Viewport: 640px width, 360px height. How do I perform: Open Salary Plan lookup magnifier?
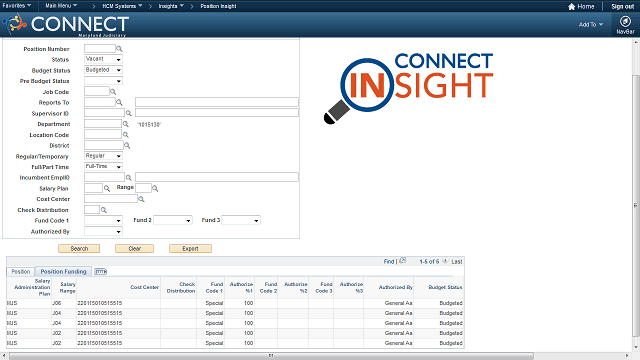[107, 188]
